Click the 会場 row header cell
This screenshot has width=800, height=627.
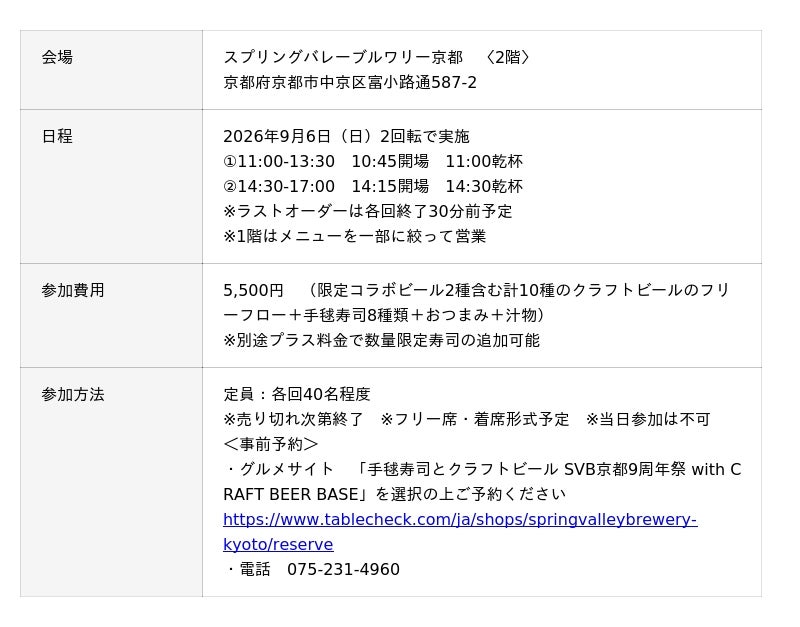pyautogui.click(x=111, y=70)
